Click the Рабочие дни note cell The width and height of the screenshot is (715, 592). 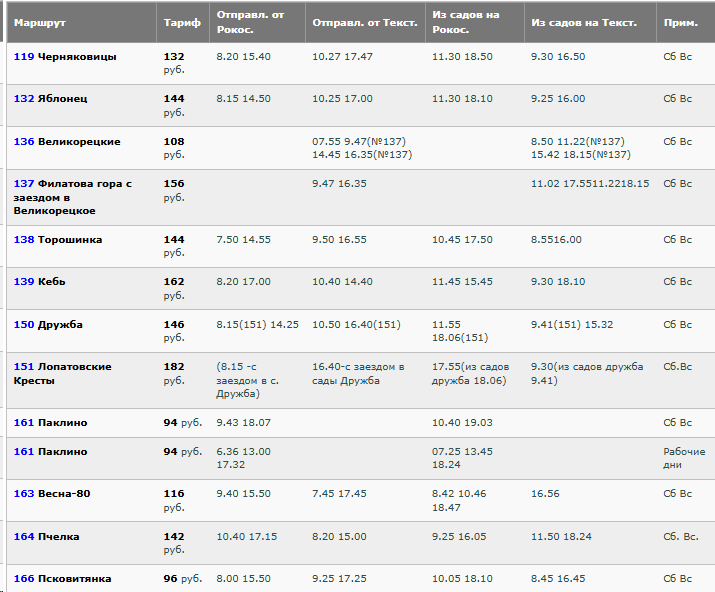coord(684,458)
